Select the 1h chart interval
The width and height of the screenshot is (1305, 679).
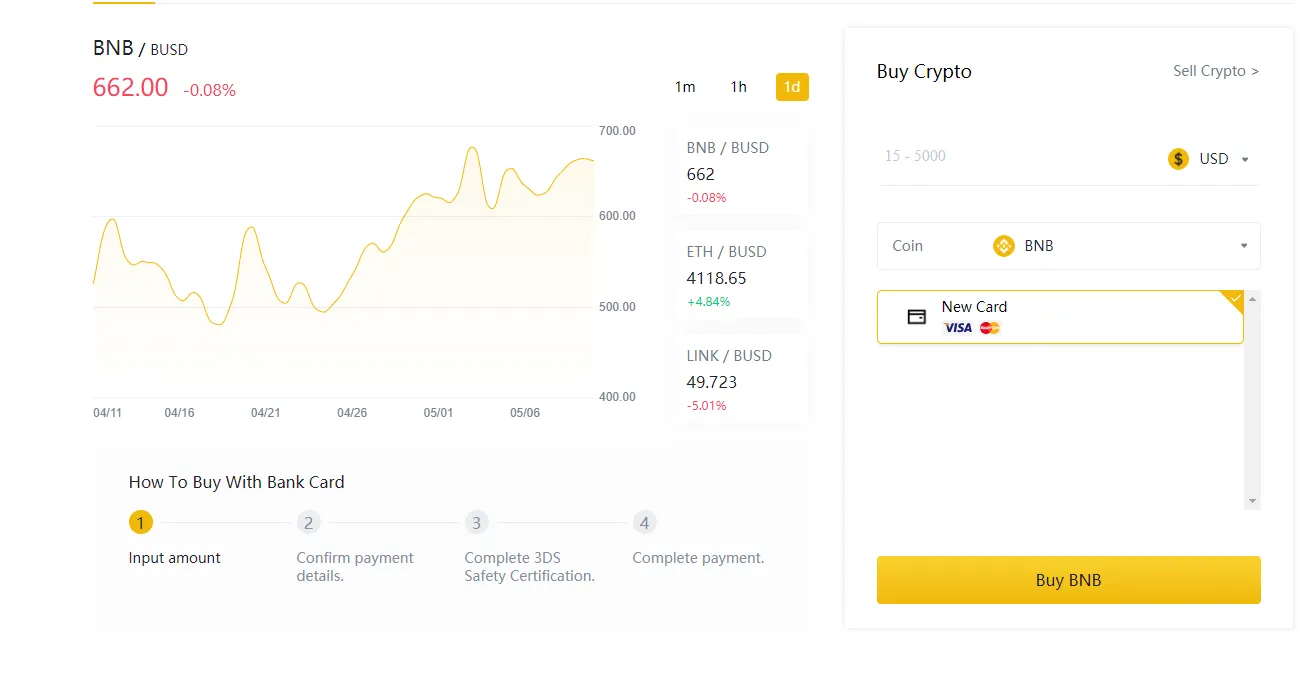click(738, 87)
